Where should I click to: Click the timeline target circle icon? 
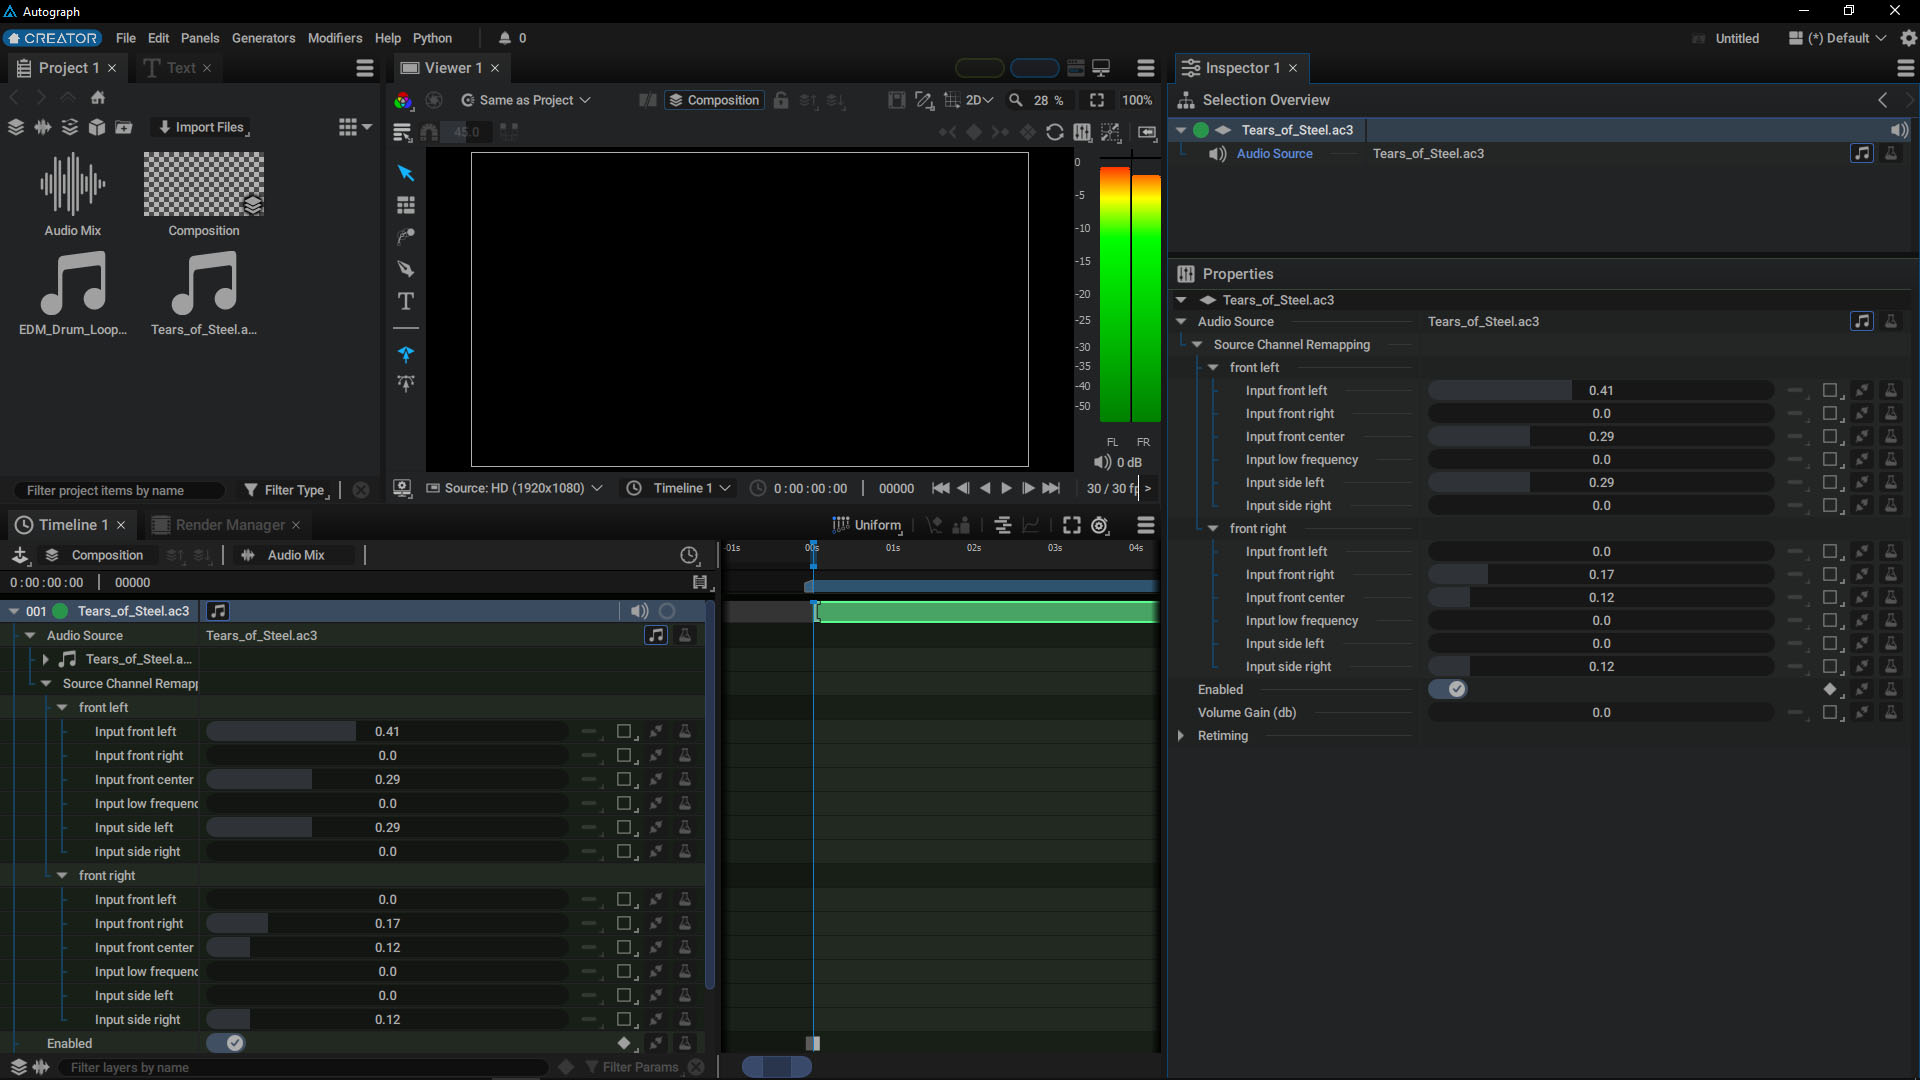1100,525
